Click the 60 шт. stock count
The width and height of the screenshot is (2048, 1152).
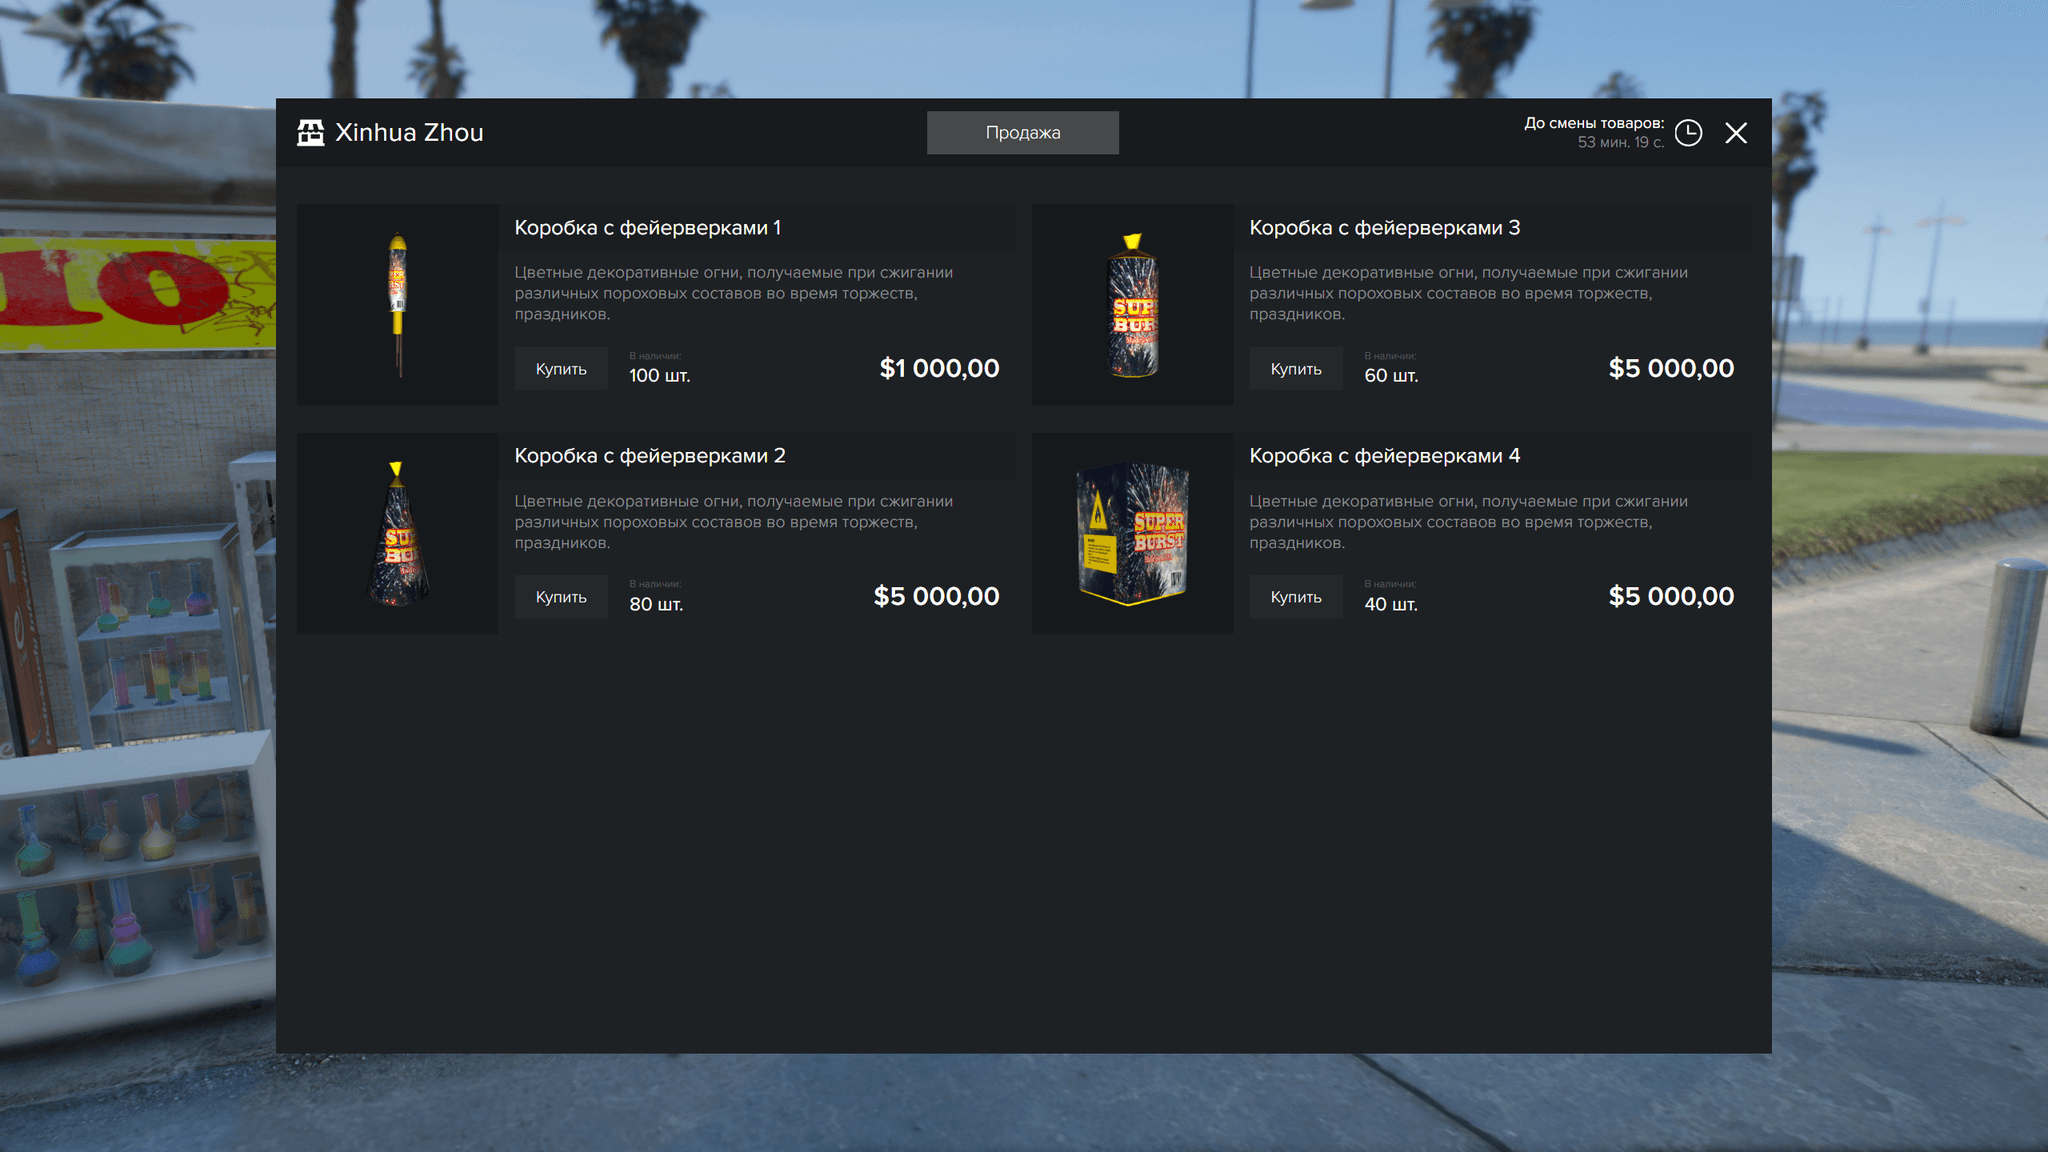tap(1392, 376)
